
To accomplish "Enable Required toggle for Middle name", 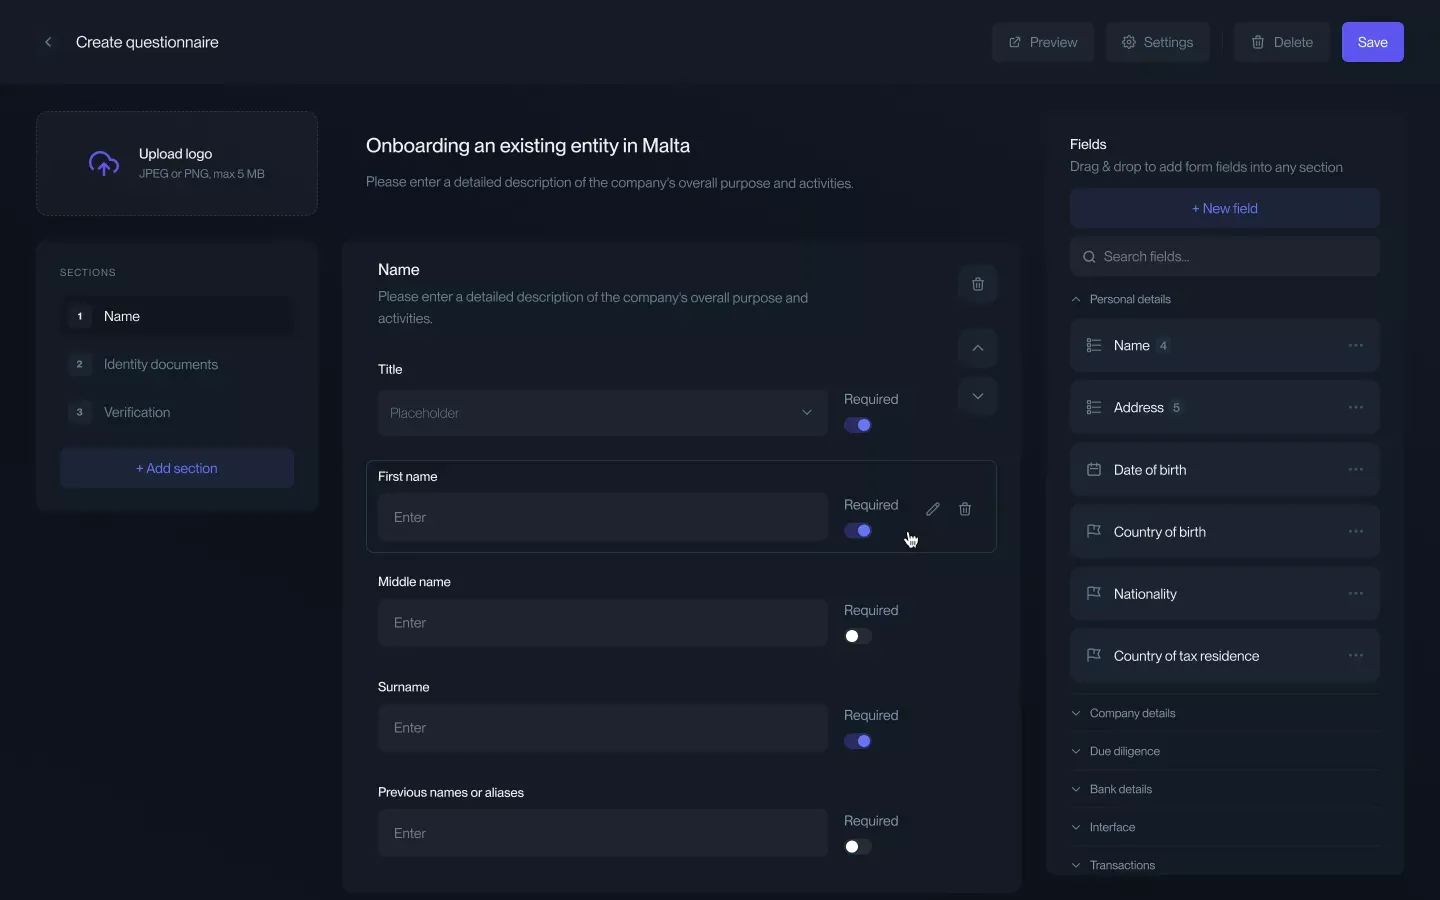I will pos(858,636).
